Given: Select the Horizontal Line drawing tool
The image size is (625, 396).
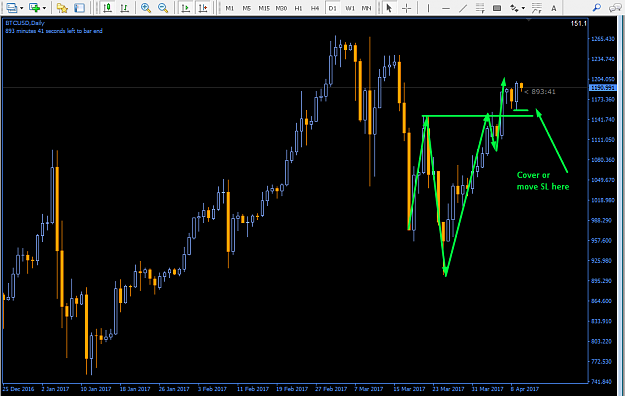Looking at the screenshot, I should (446, 8).
